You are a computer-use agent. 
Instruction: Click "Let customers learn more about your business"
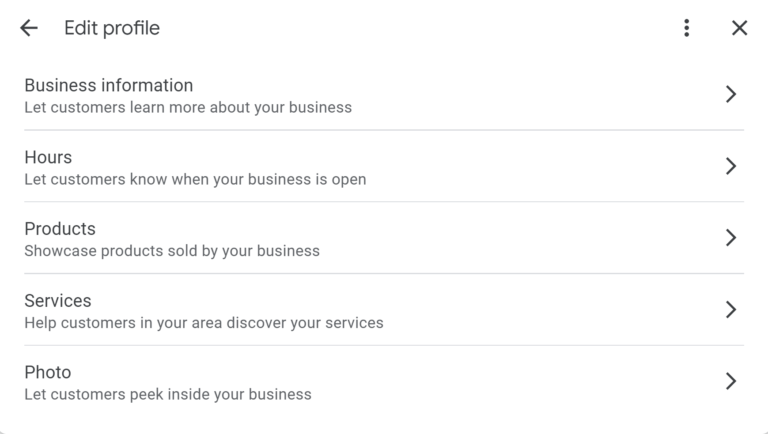[188, 107]
